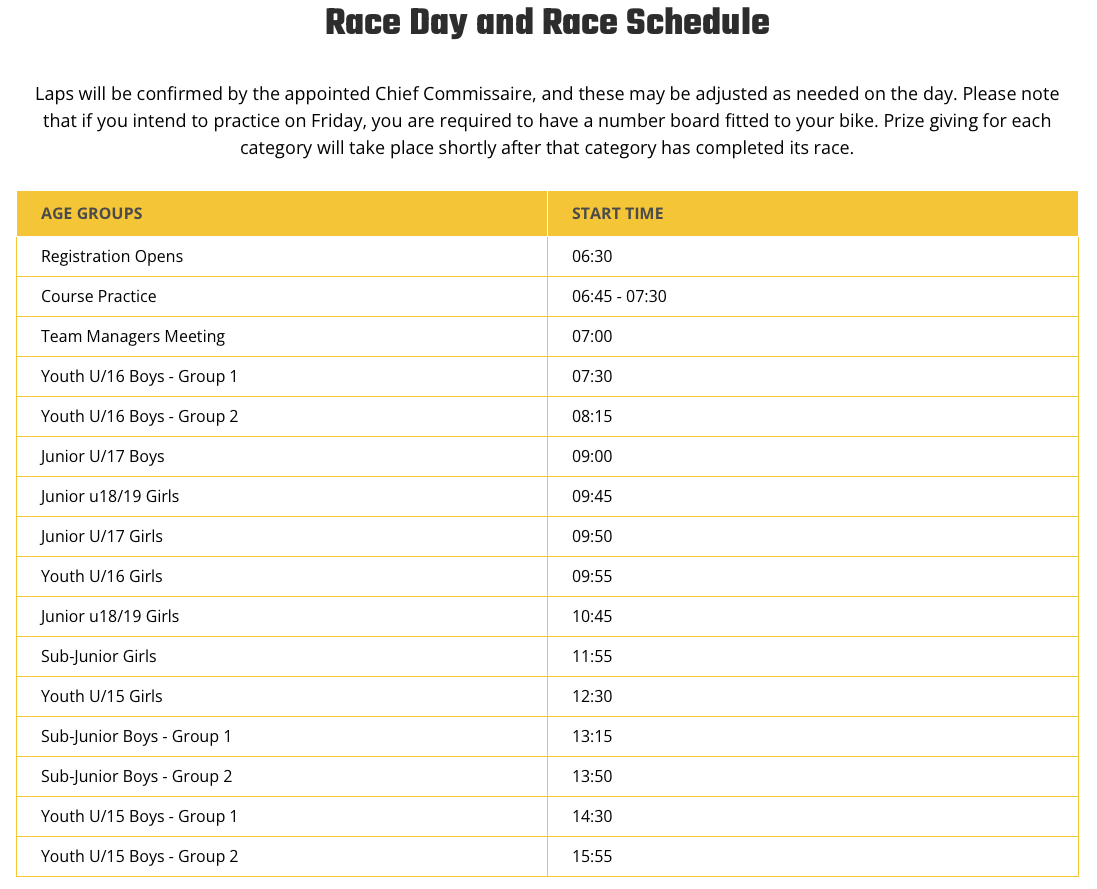This screenshot has height=889, width=1097.
Task: Select the Junior U/17 Boys row
Action: tap(103, 456)
